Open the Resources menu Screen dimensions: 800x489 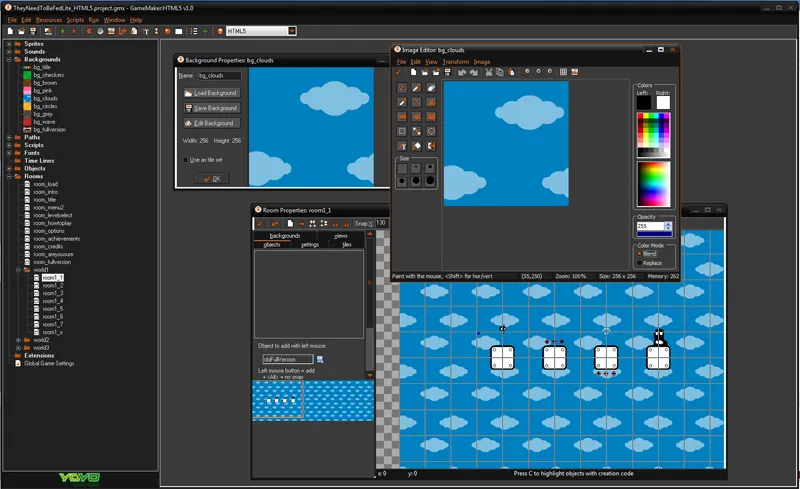pyautogui.click(x=49, y=20)
